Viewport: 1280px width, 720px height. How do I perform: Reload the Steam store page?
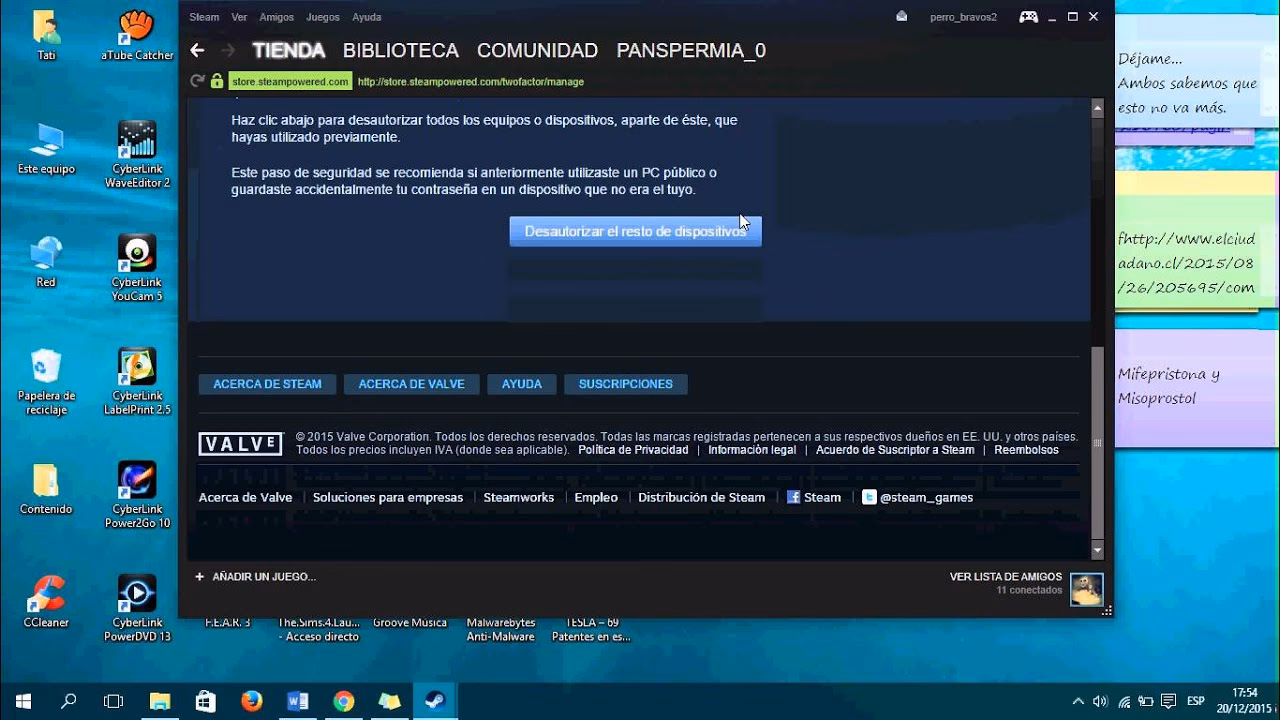point(198,81)
